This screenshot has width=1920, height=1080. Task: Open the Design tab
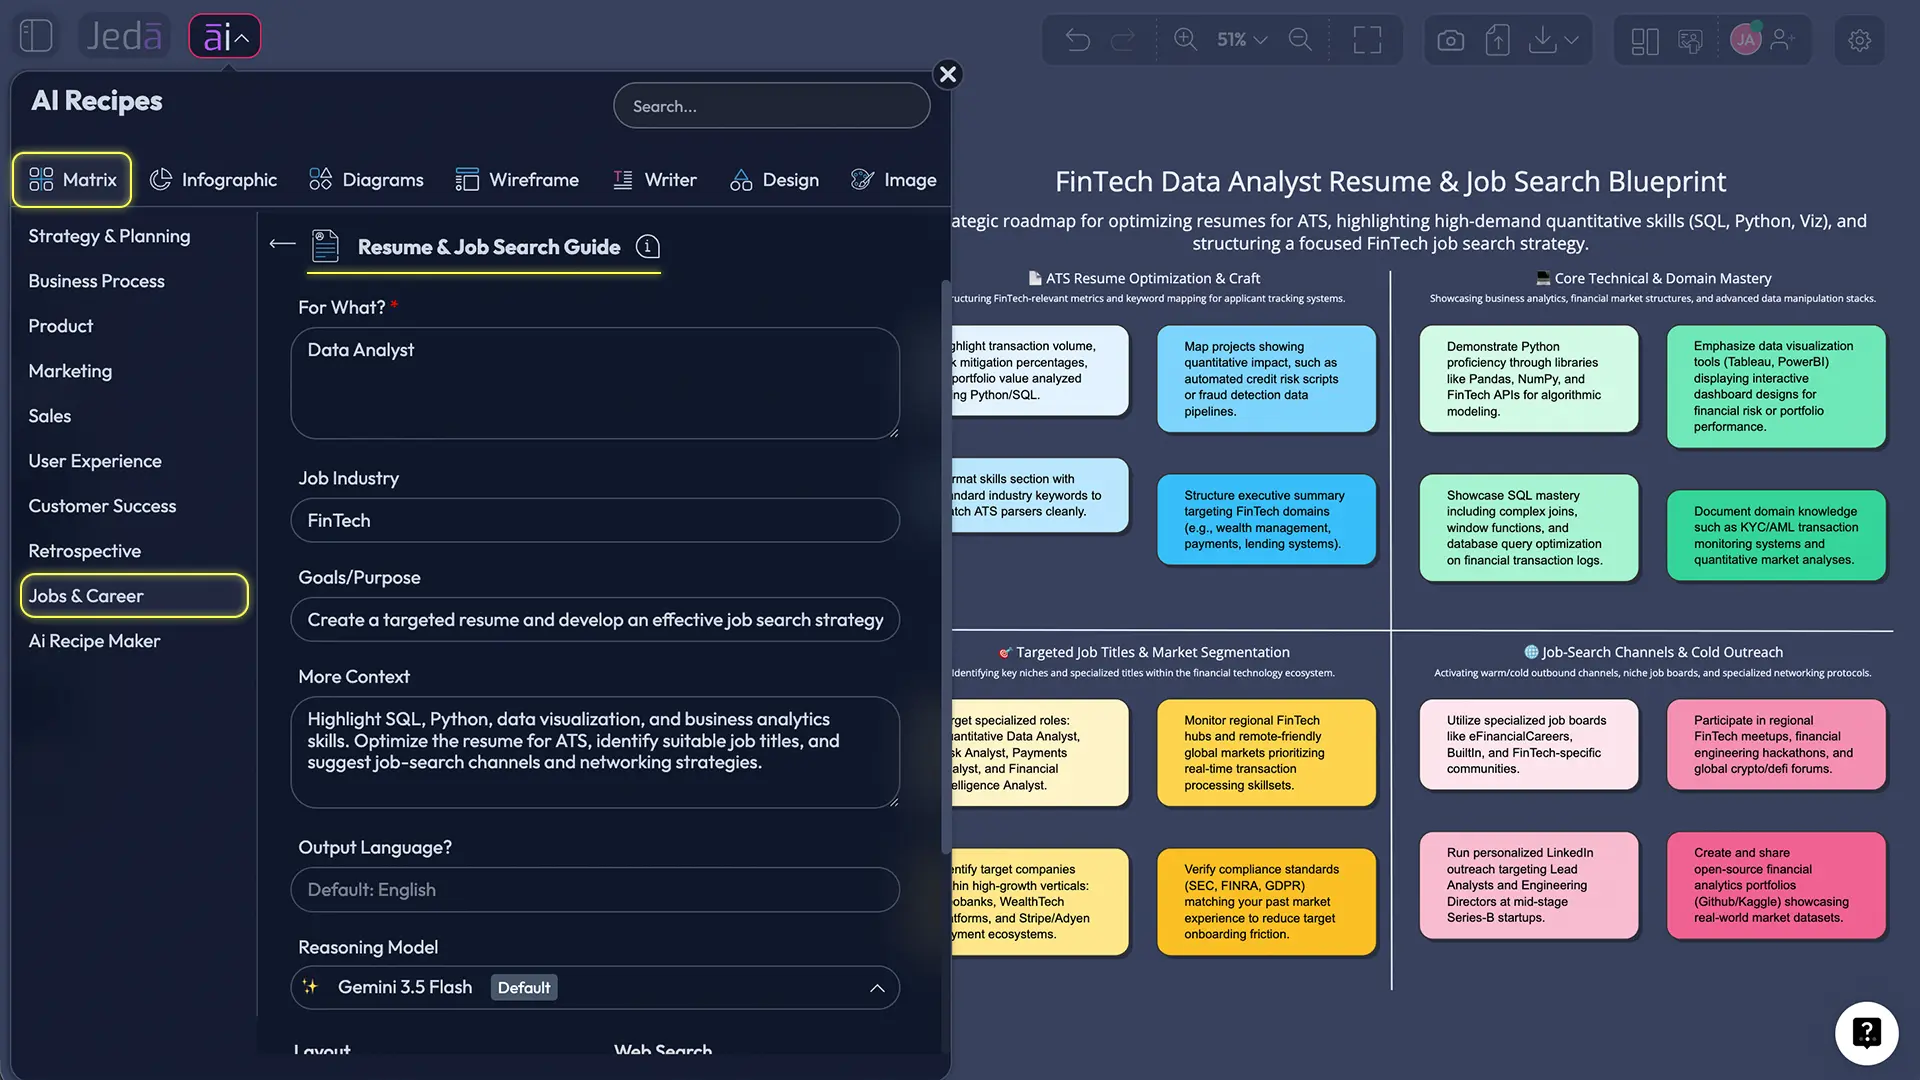point(775,180)
